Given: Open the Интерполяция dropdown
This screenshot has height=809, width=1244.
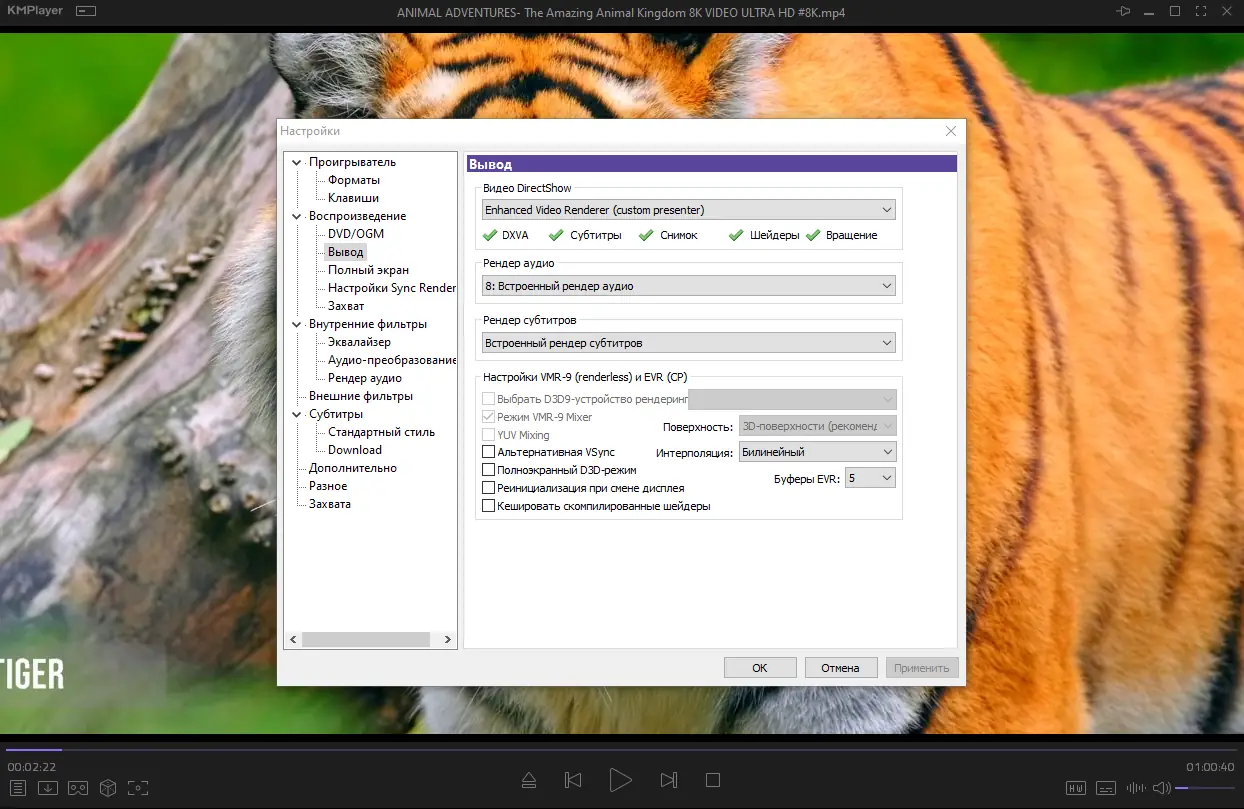Looking at the screenshot, I should tap(817, 452).
